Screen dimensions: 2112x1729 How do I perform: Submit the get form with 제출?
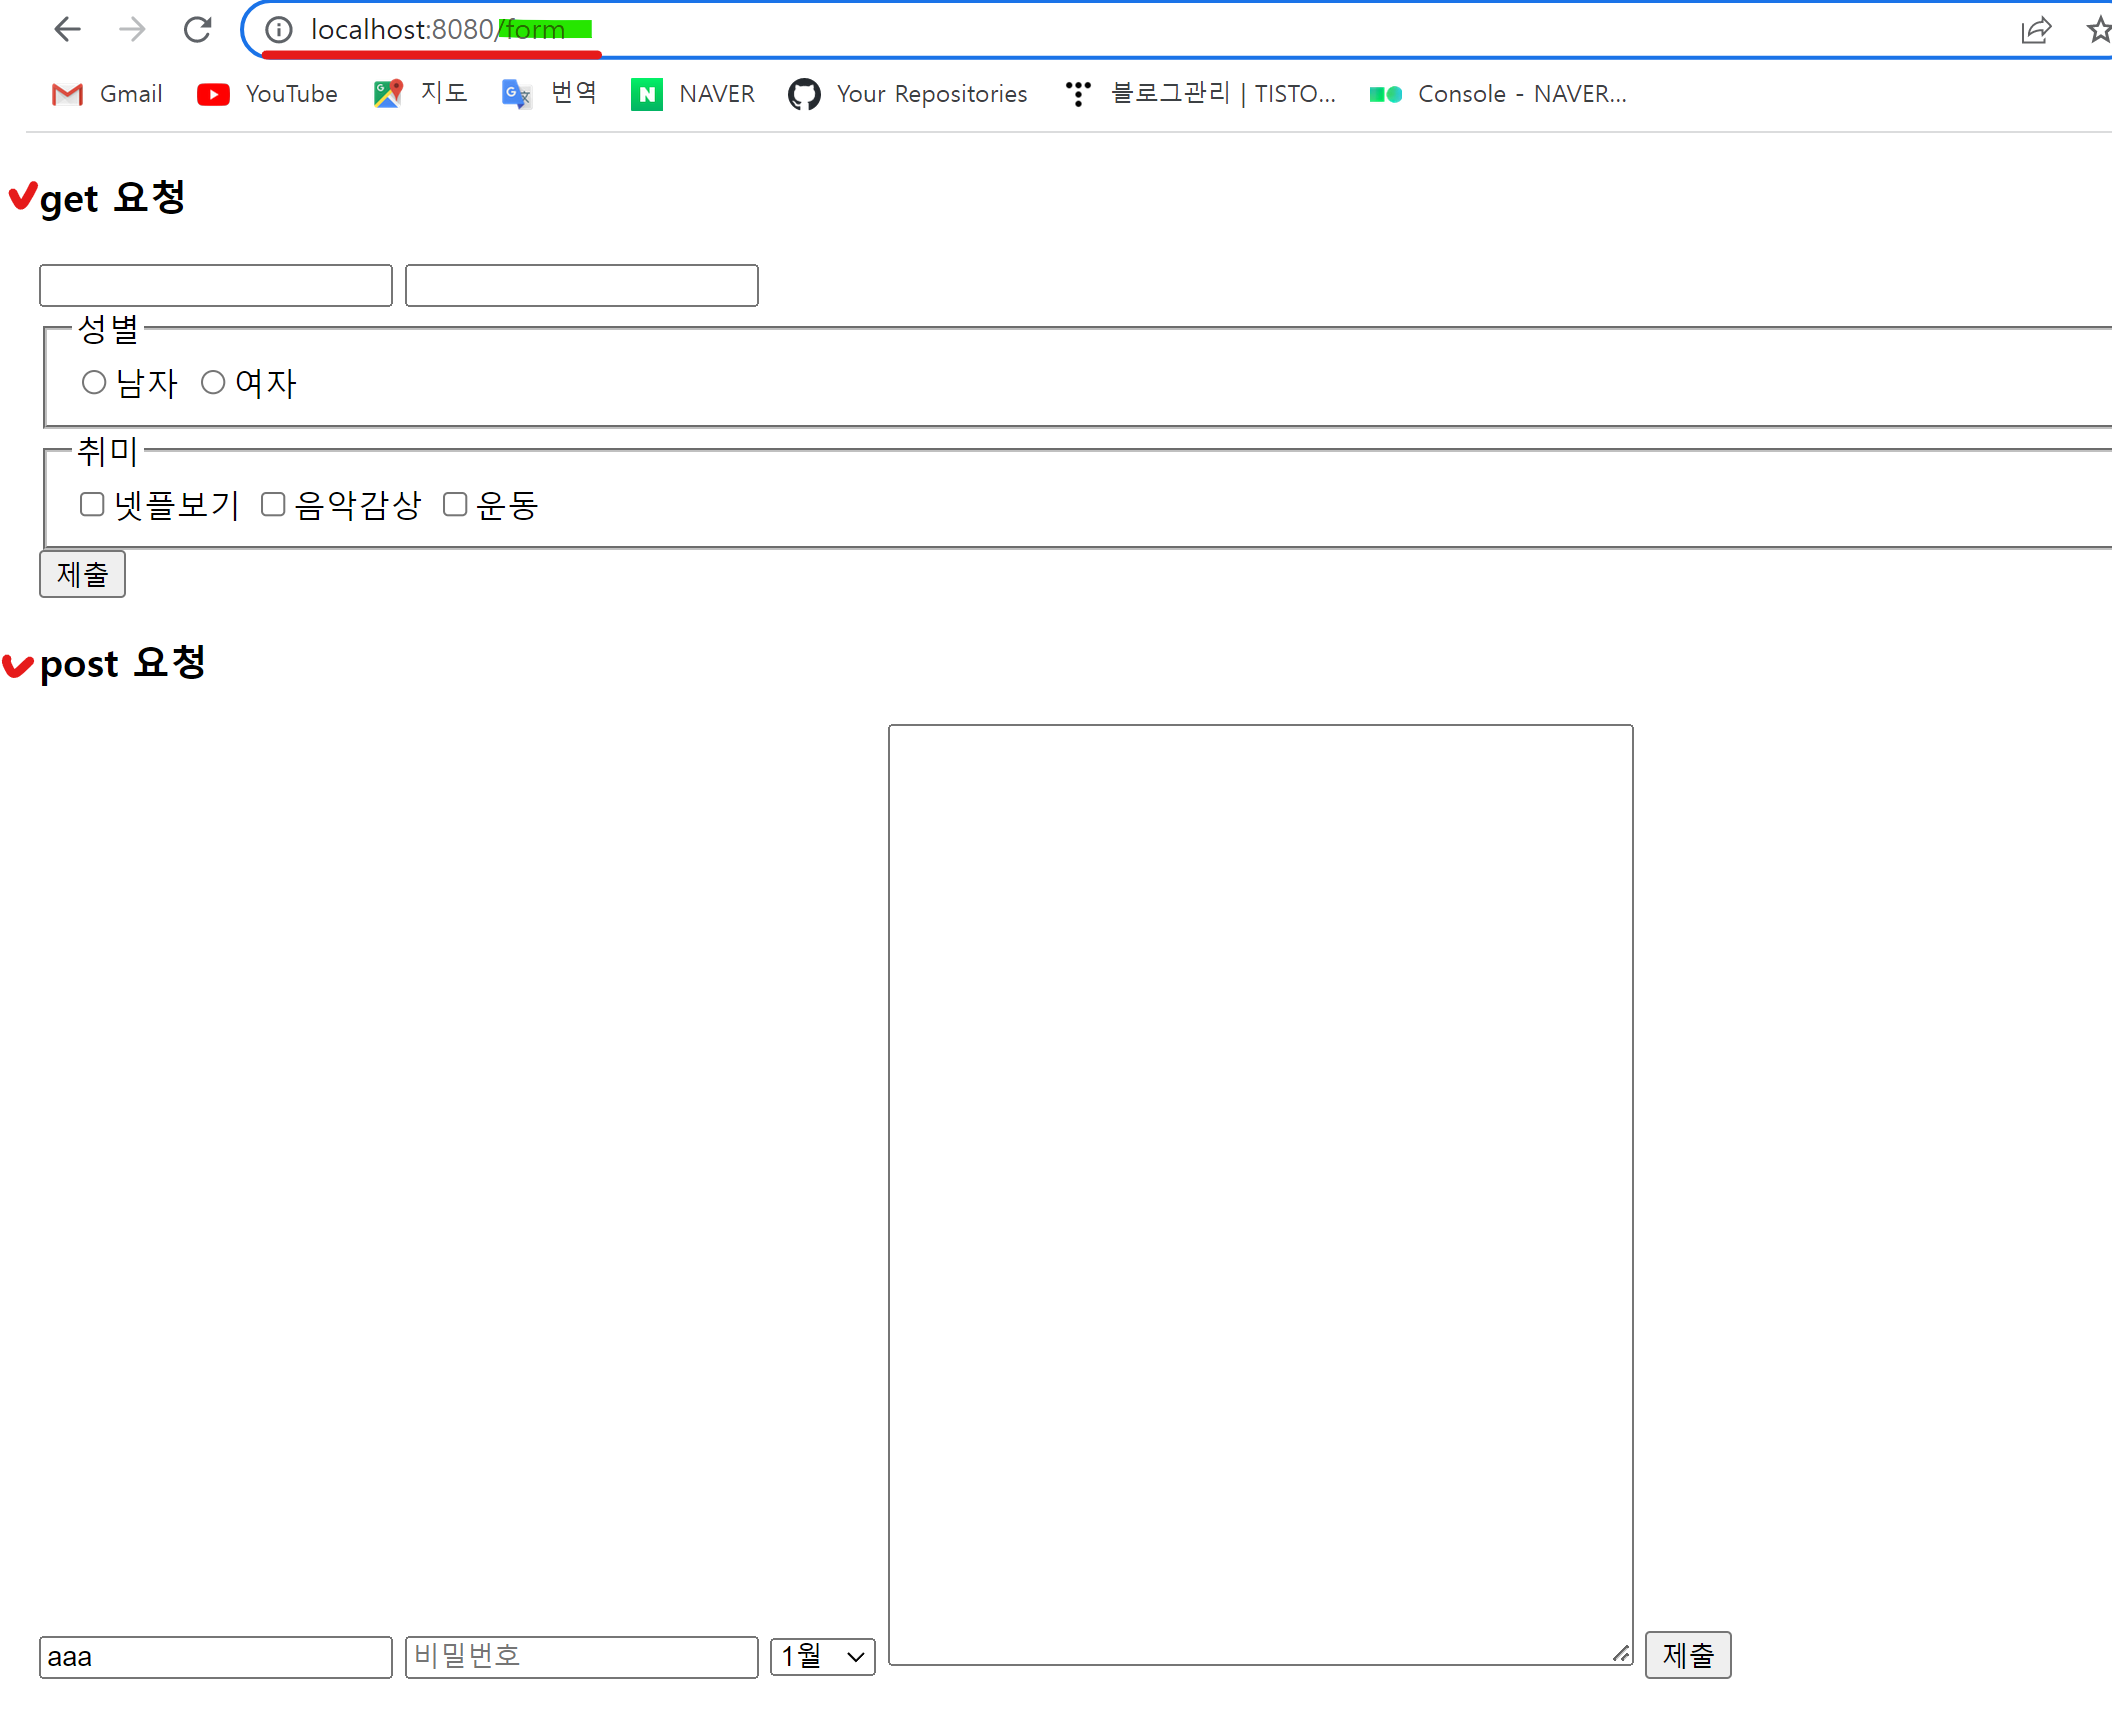pos(82,574)
